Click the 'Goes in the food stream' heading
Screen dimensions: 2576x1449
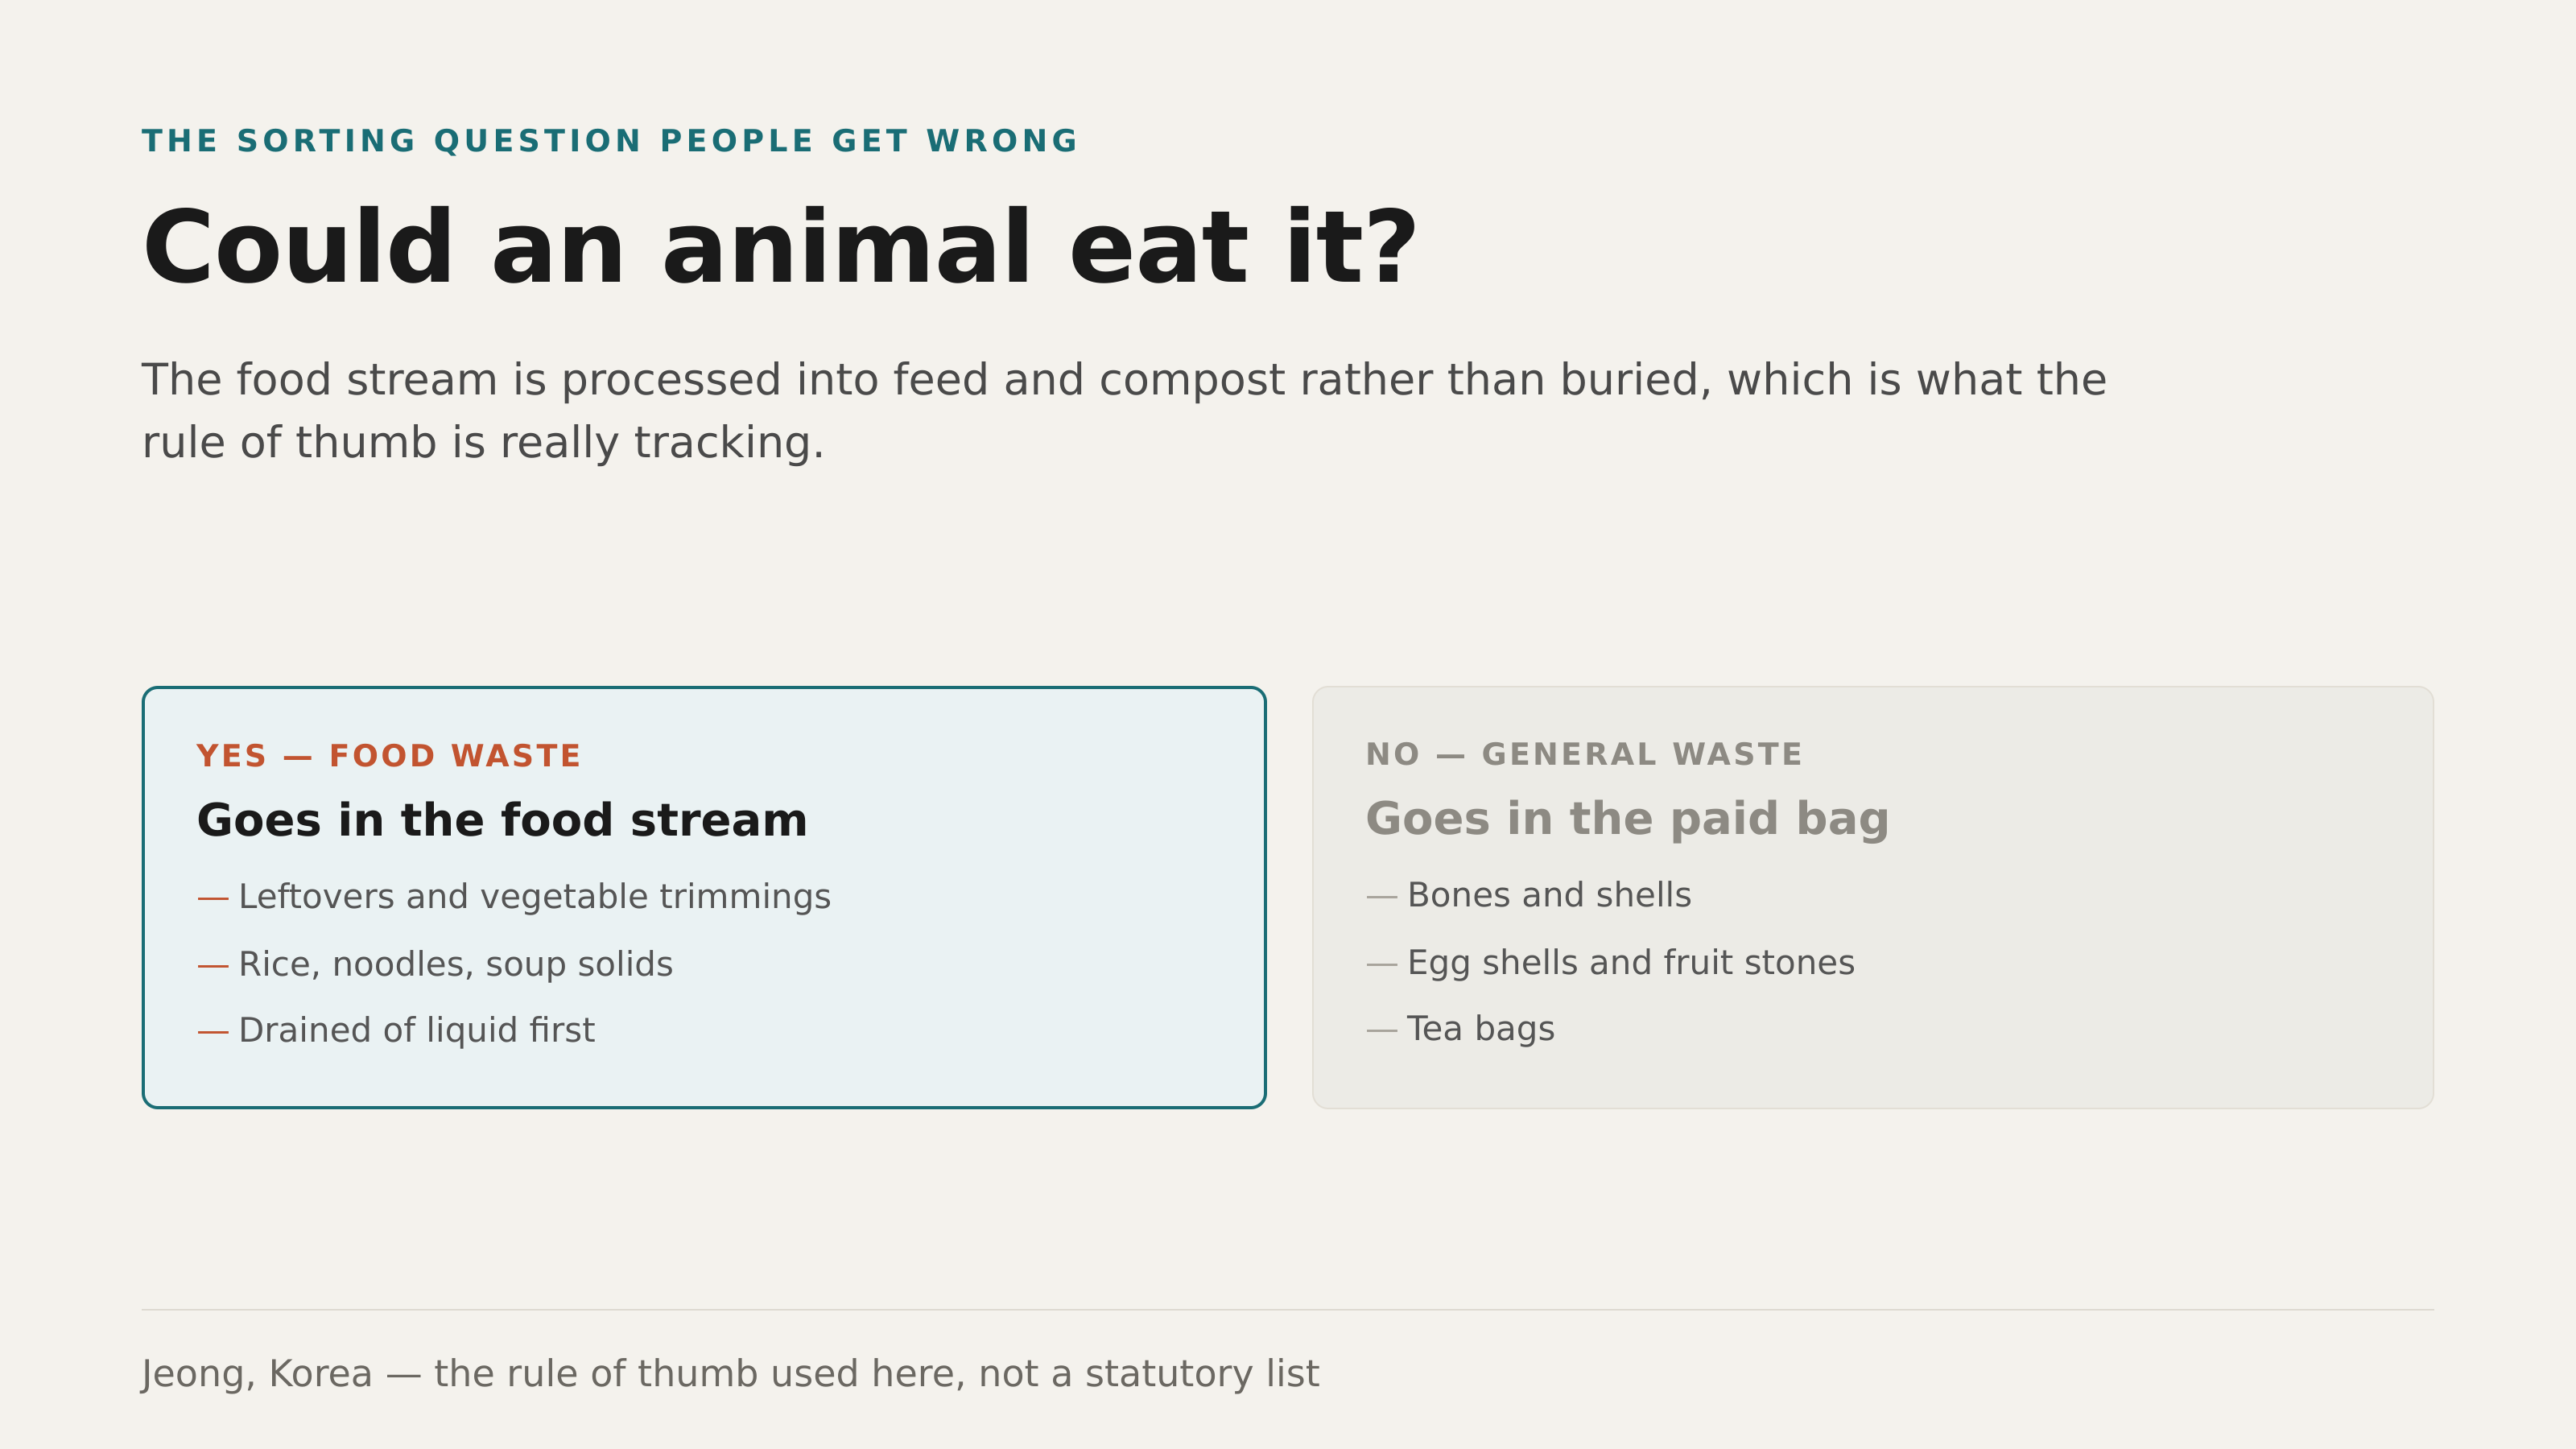click(502, 821)
